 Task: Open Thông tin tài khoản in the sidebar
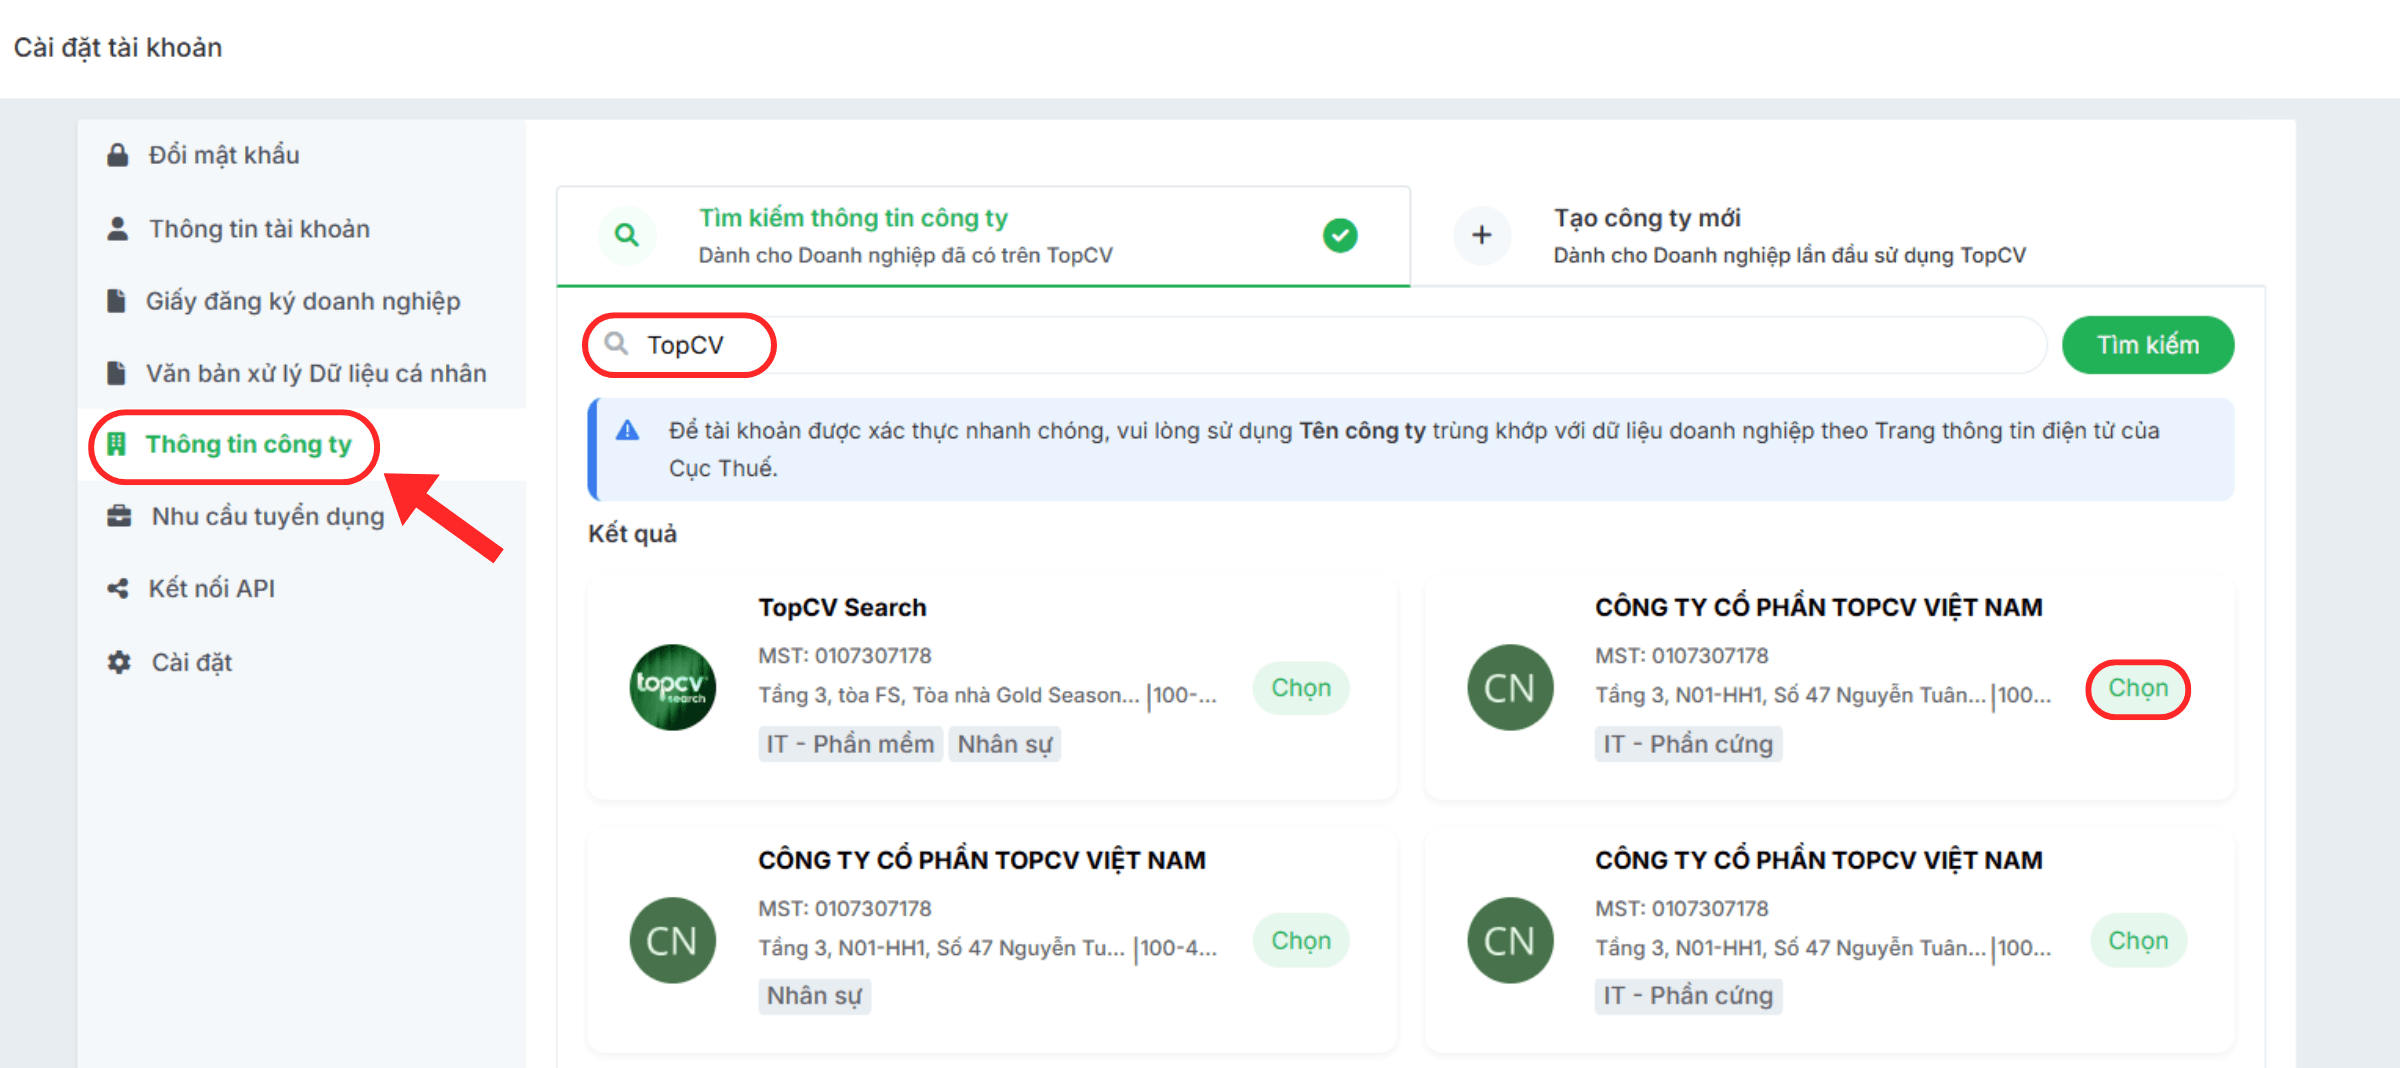(302, 229)
